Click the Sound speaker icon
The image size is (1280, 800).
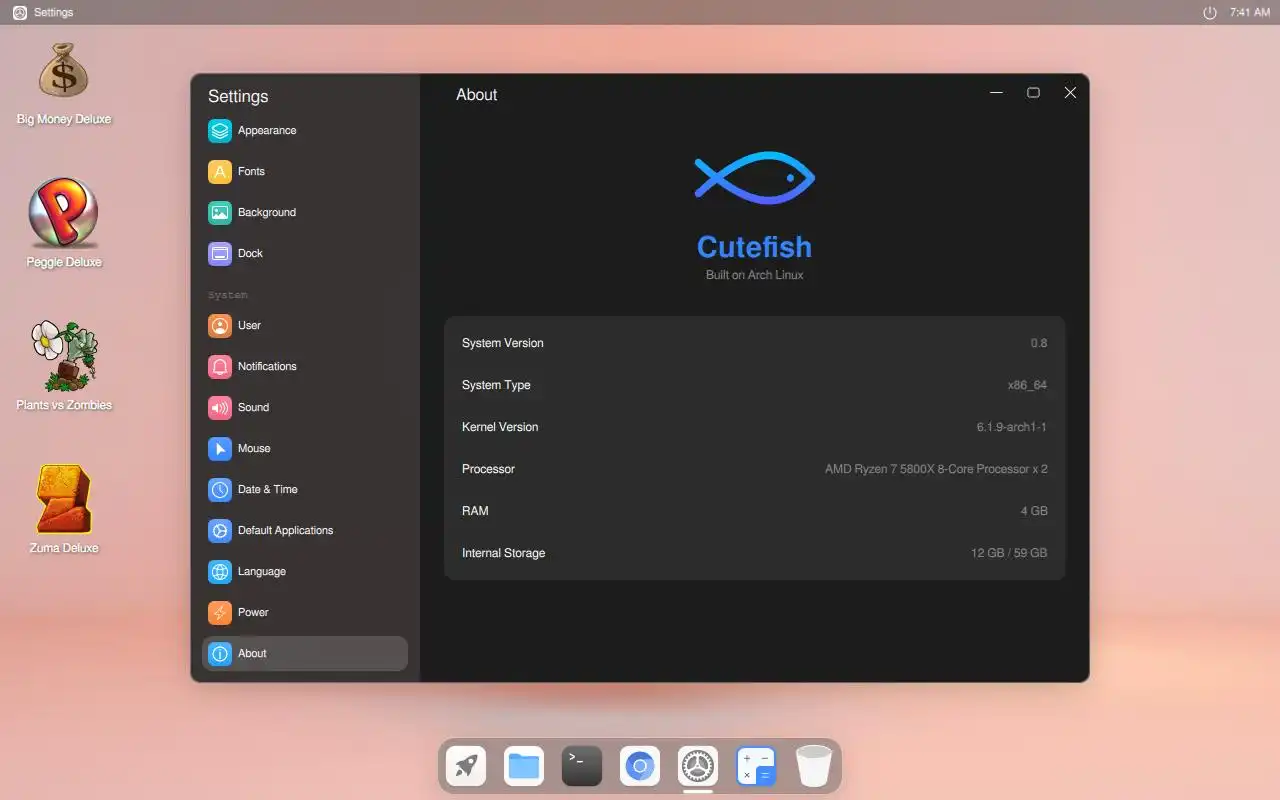pyautogui.click(x=220, y=408)
